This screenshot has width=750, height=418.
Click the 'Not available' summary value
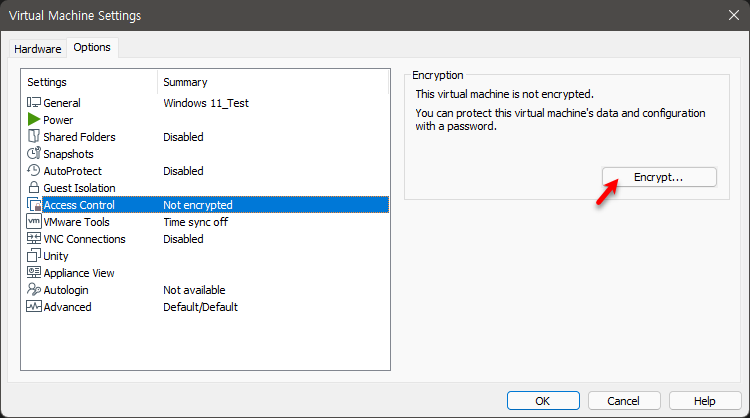point(194,290)
